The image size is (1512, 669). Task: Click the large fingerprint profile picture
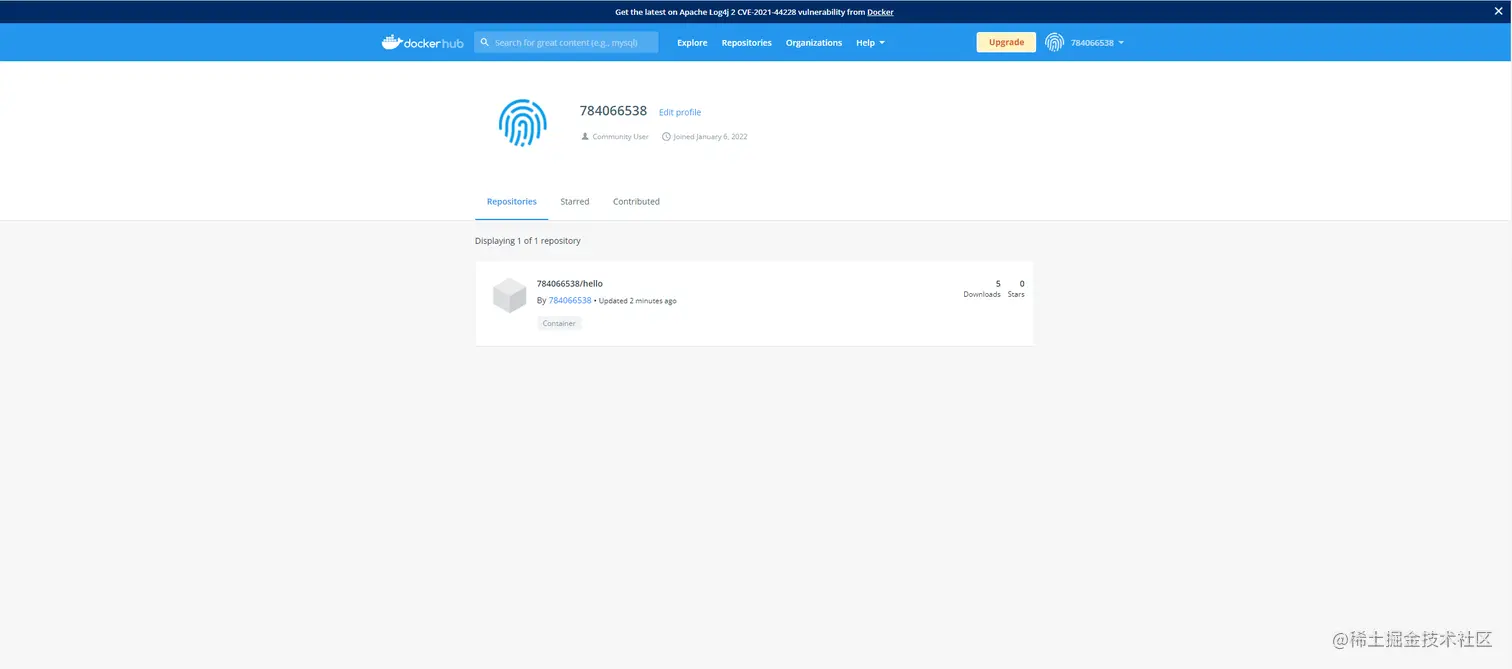point(522,123)
